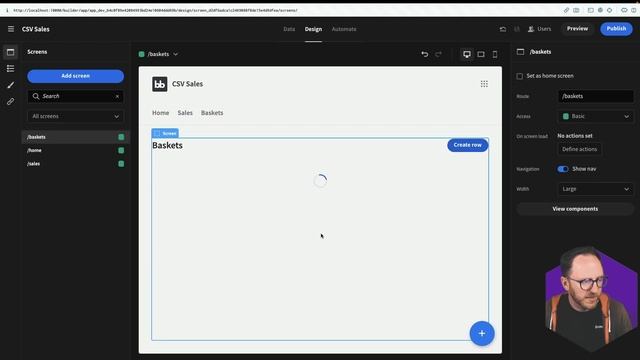Click Home in the preview navigation
Image resolution: width=640 pixels, height=360 pixels.
(160, 113)
